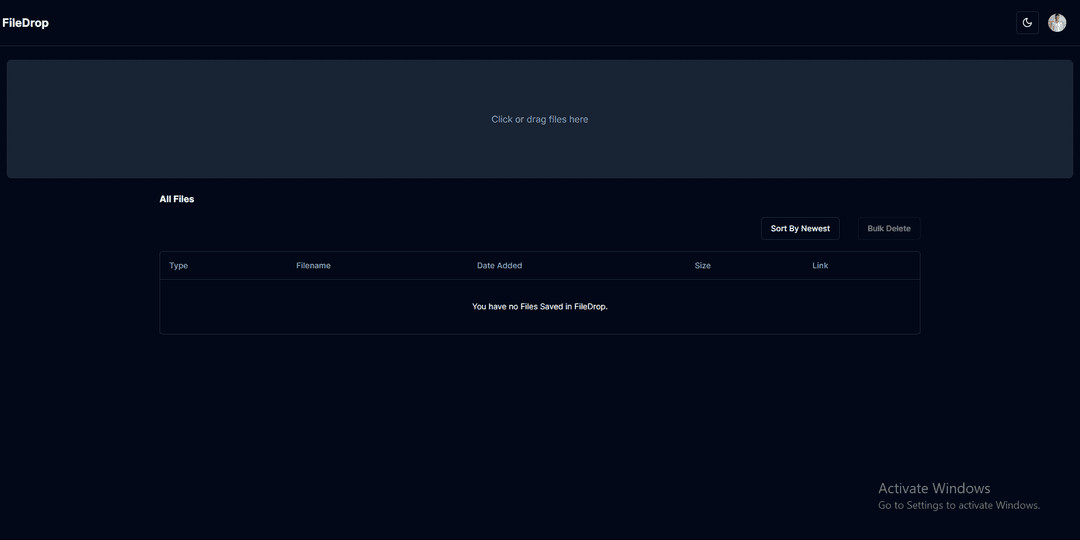
Task: Click the 'Click or drag files here' upload zone
Action: (x=540, y=119)
